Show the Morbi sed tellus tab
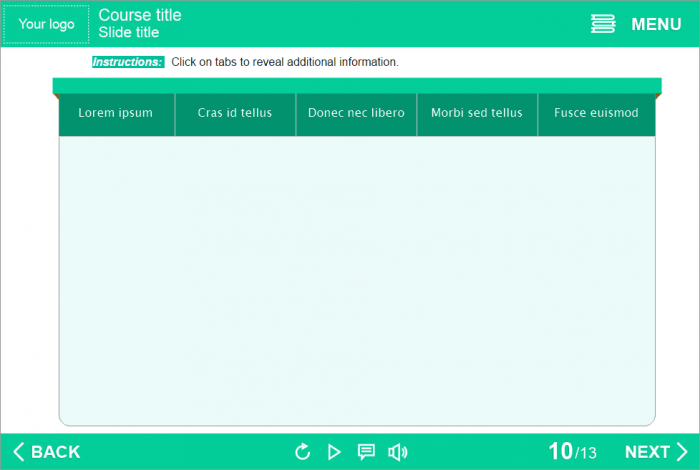 (x=477, y=113)
